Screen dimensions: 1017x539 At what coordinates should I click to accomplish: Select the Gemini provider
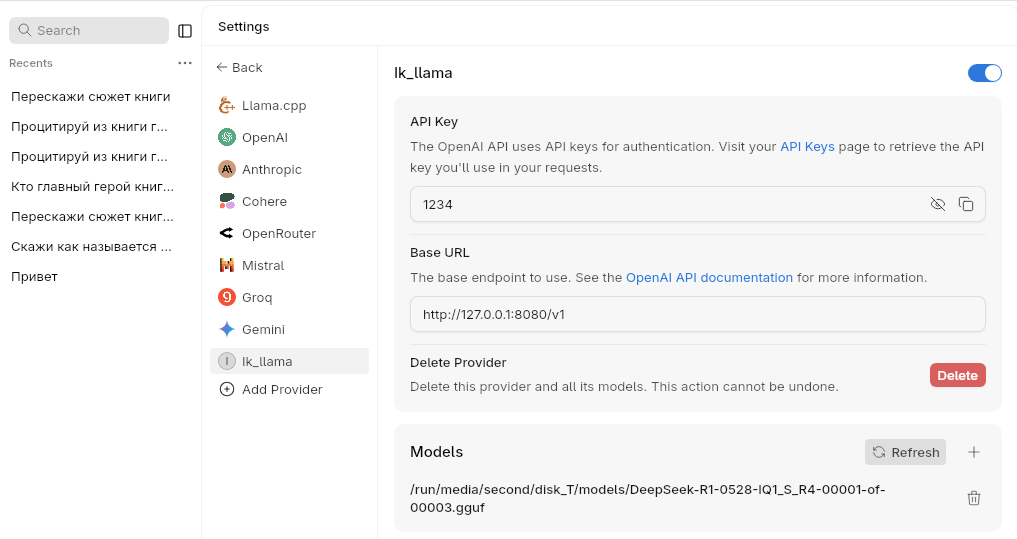263,329
